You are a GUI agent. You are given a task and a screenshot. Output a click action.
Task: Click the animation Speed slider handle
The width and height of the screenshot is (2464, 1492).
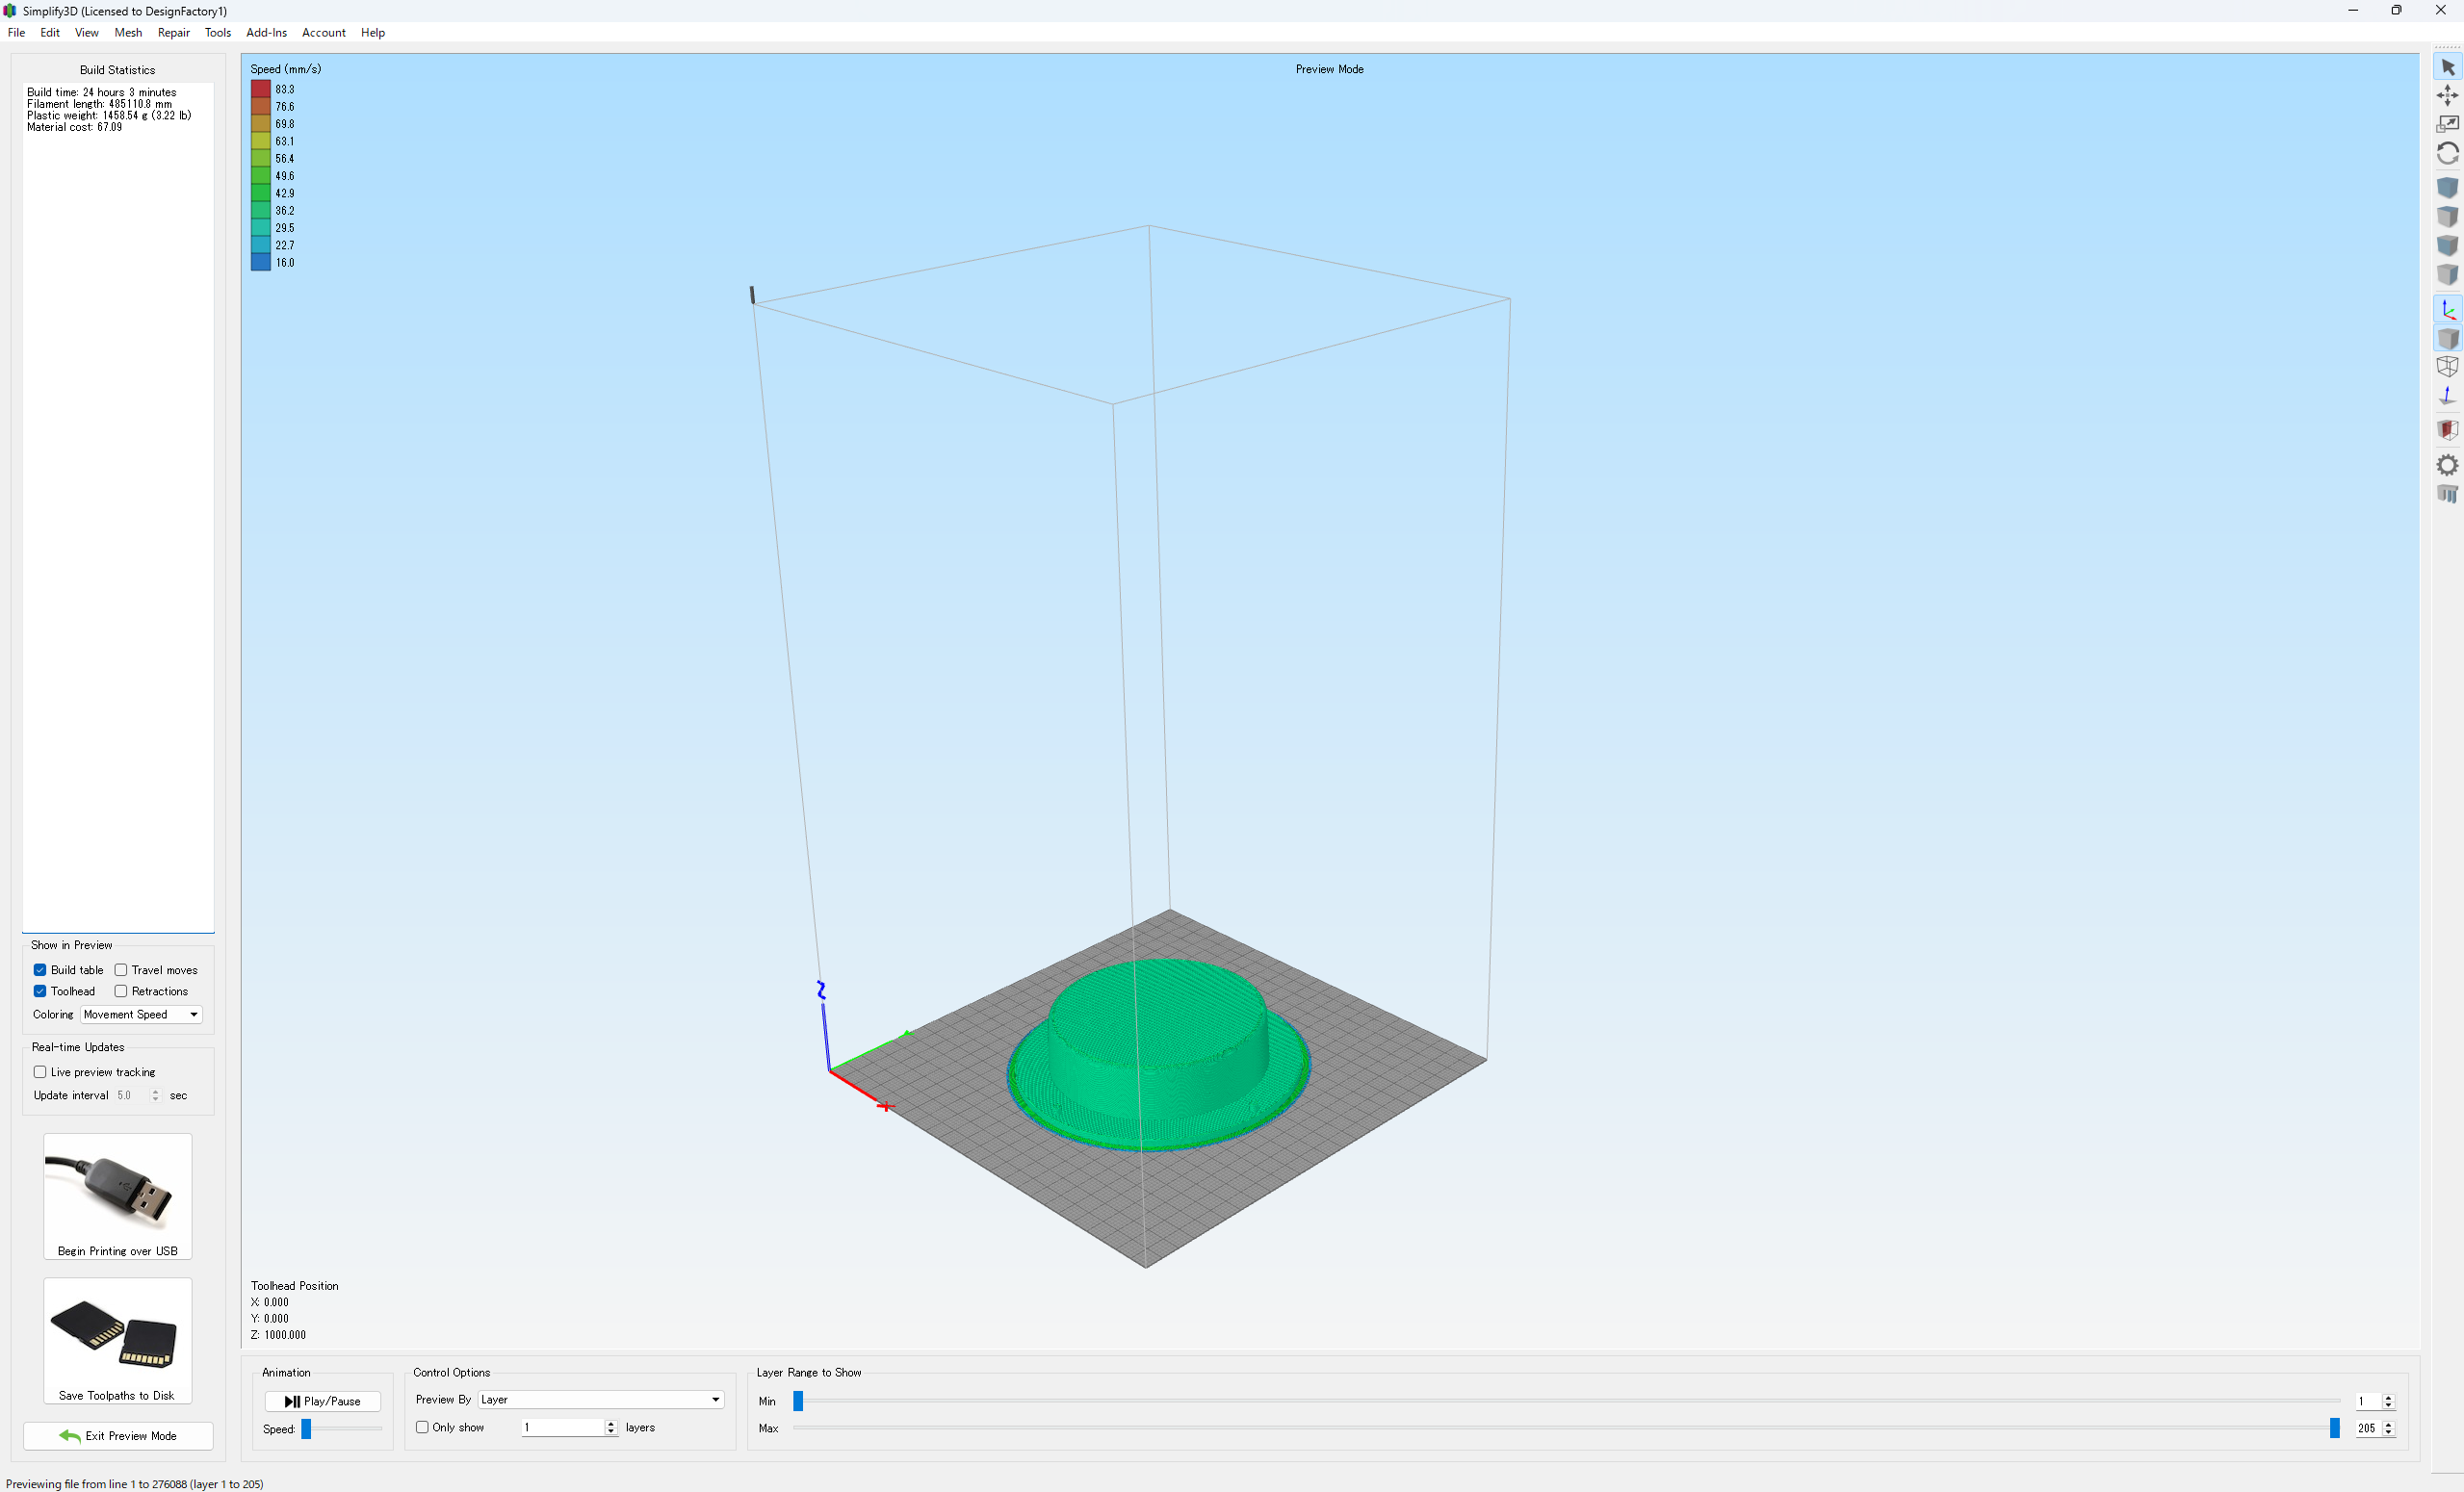click(x=307, y=1429)
